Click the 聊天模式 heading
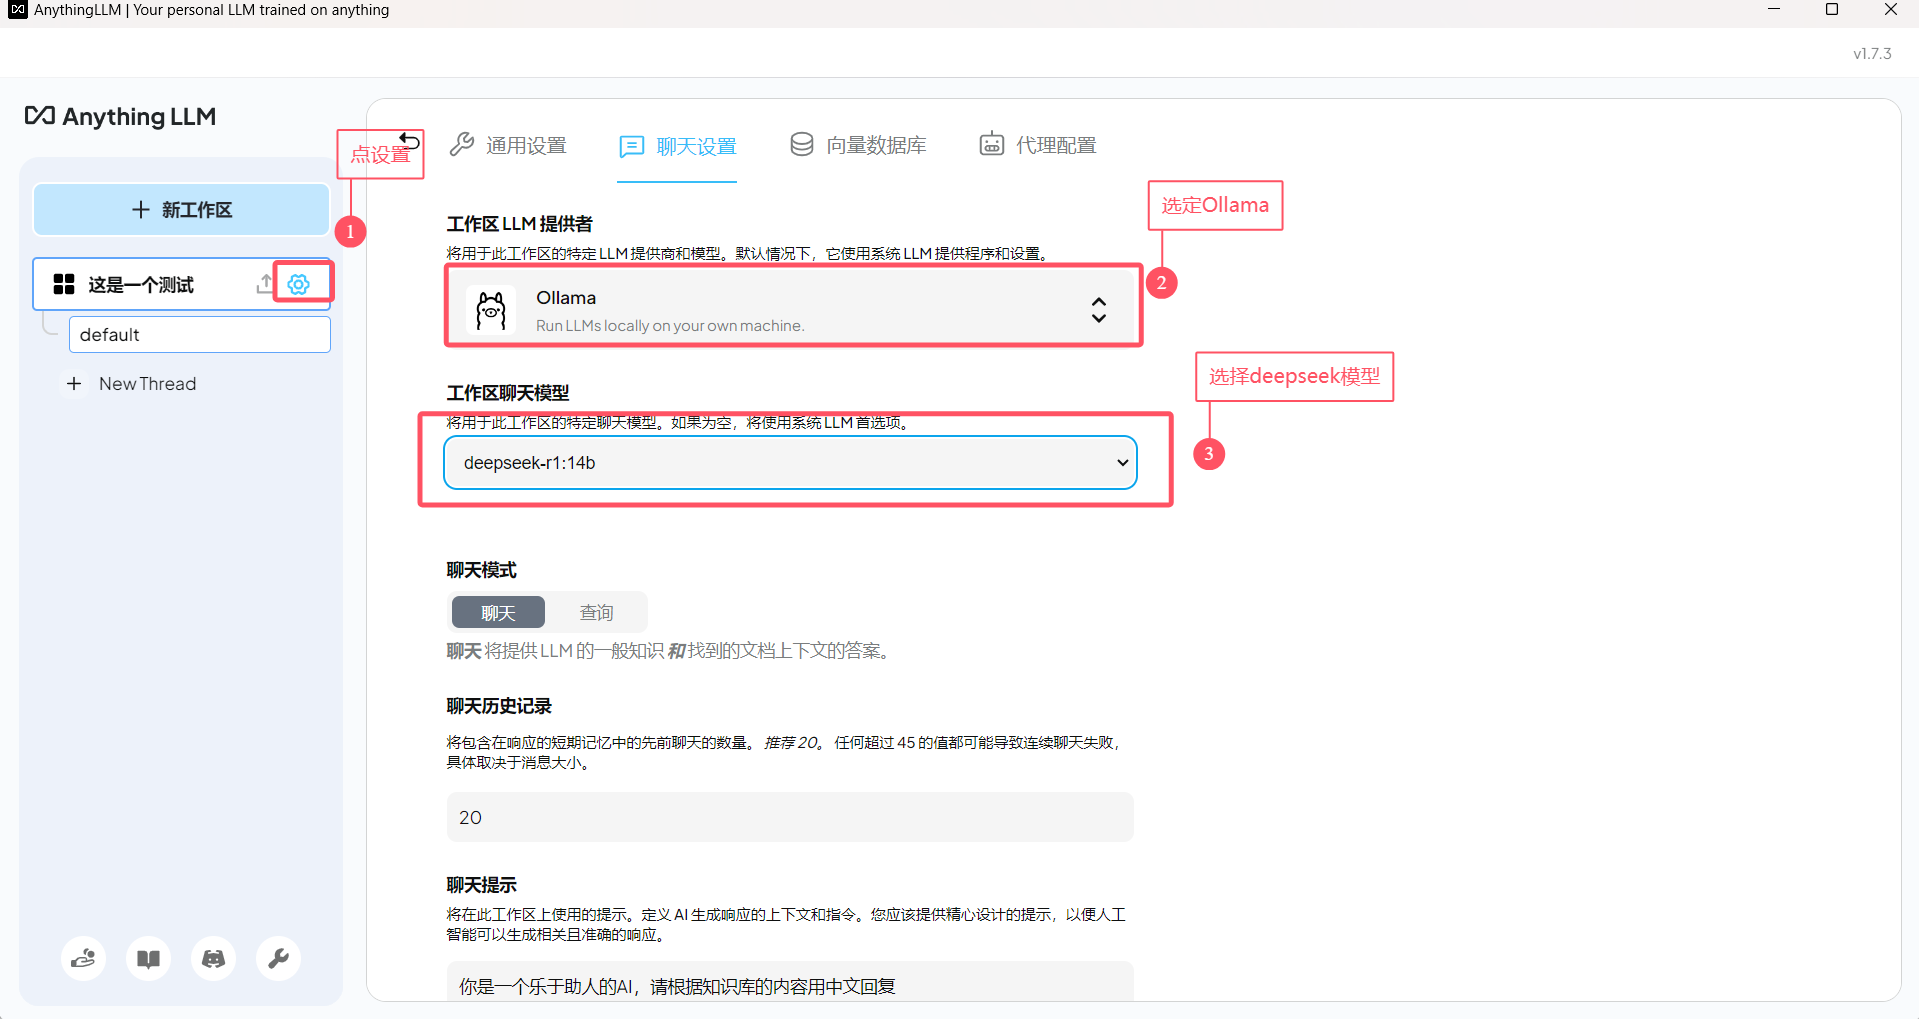 [481, 570]
